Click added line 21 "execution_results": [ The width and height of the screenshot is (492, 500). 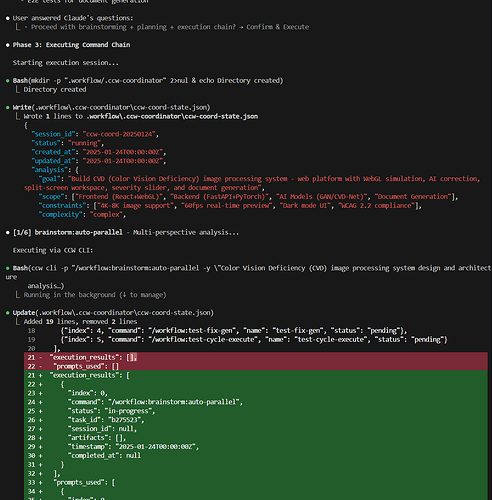[x=256, y=375]
